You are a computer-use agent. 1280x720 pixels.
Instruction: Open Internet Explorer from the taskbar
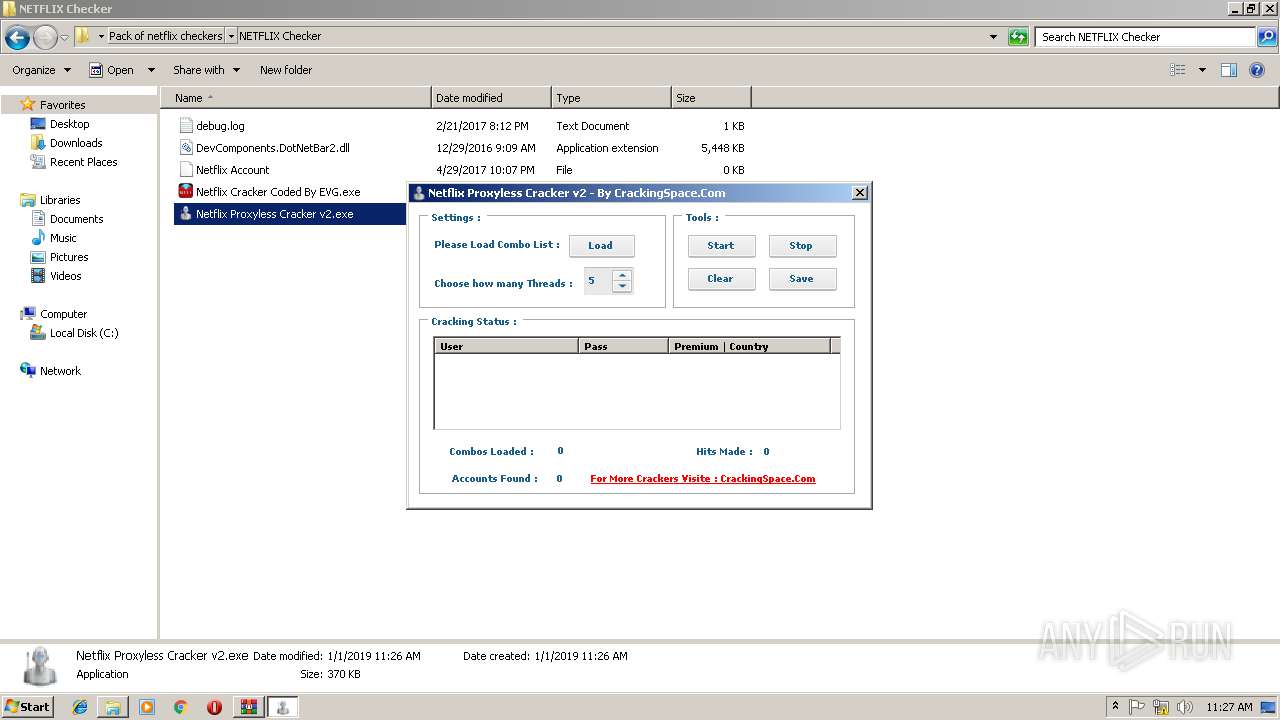point(80,707)
